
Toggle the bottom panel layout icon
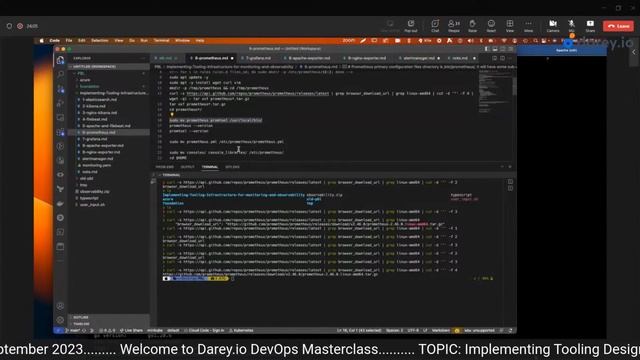pos(495,49)
